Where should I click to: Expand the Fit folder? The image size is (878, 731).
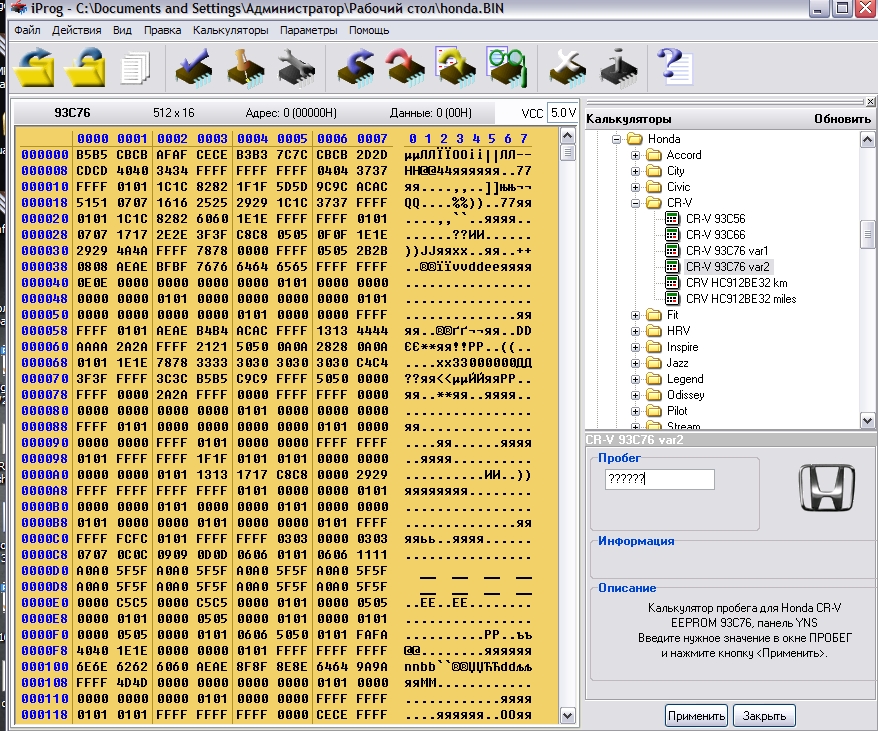(x=635, y=315)
